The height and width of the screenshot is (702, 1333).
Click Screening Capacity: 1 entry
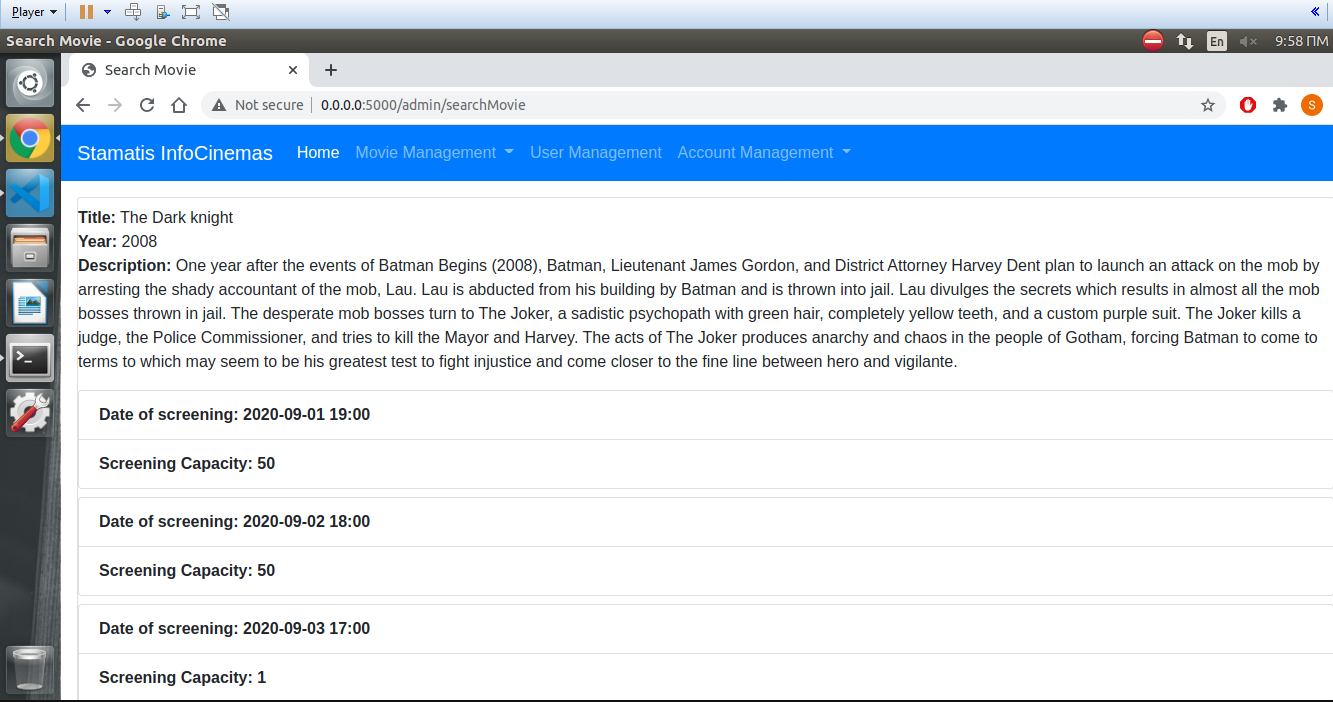706,678
